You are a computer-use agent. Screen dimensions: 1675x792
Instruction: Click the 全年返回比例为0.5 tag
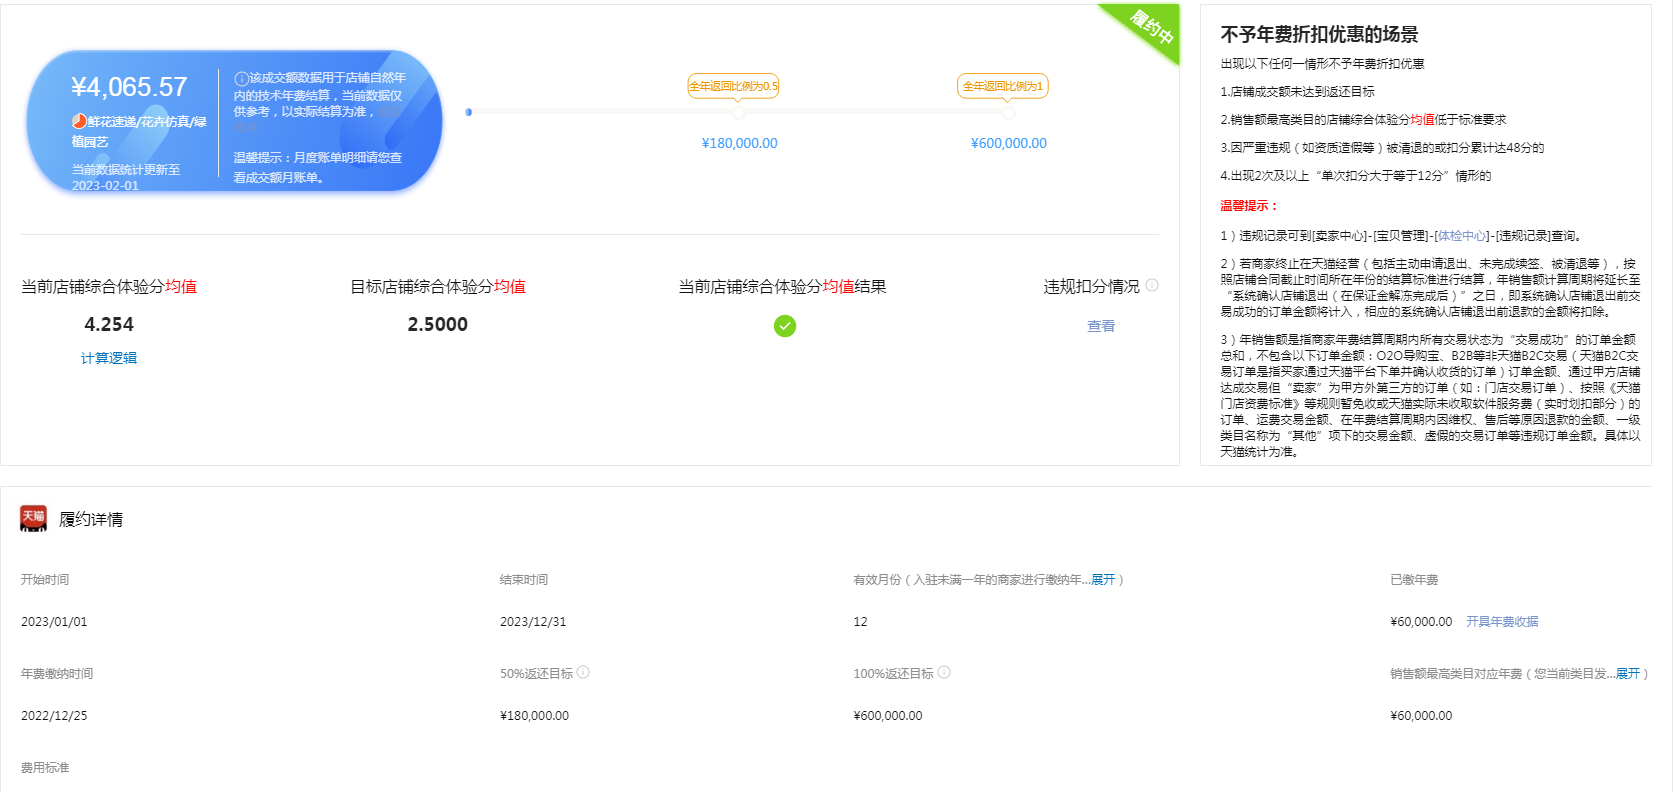pos(733,86)
